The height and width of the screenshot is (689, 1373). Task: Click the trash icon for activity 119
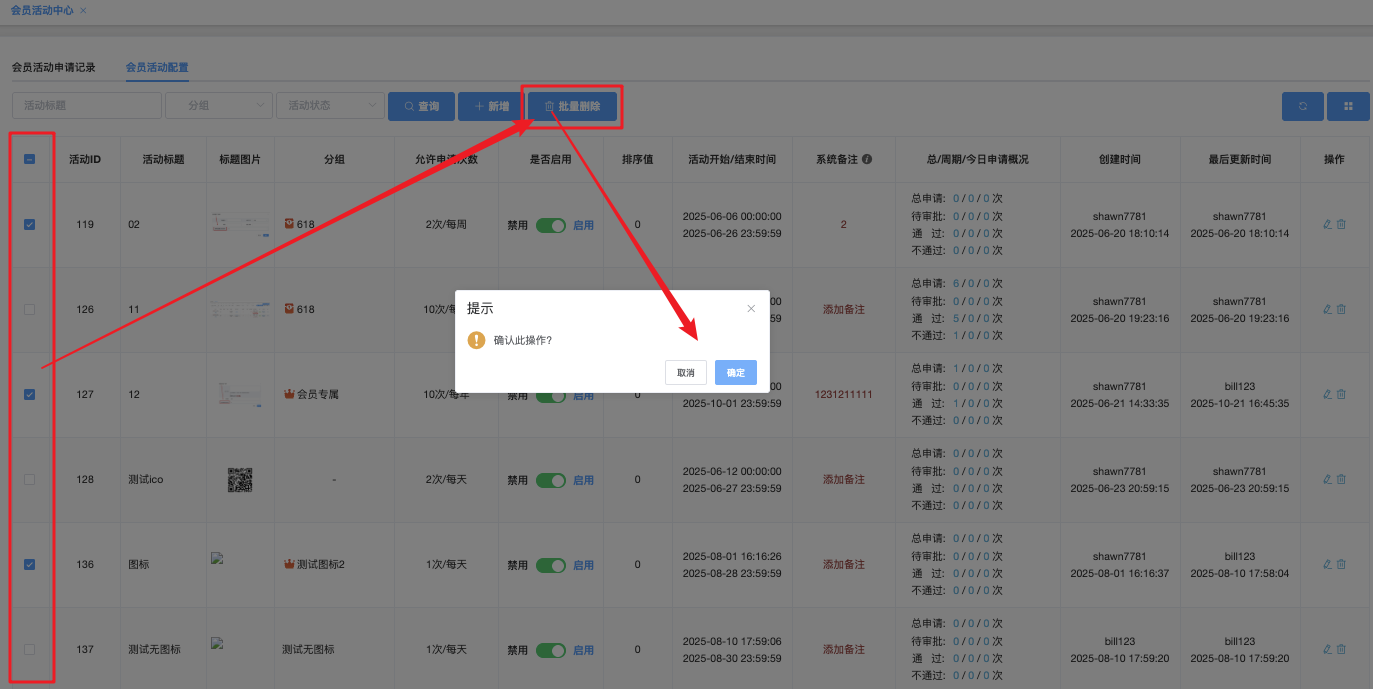(1342, 224)
